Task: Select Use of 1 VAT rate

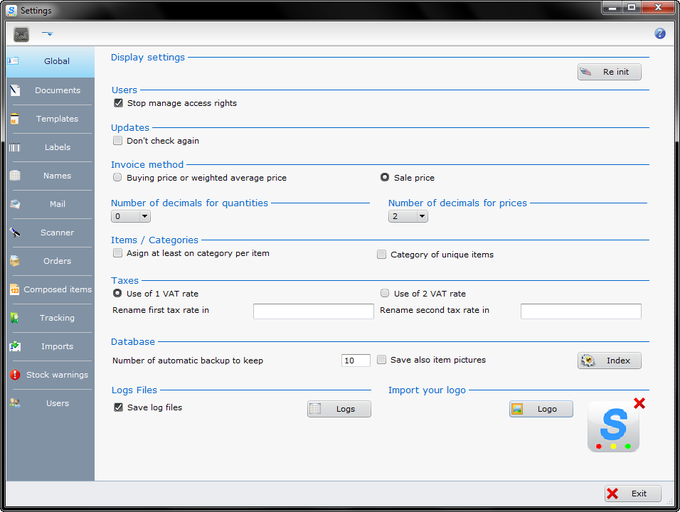Action: (x=117, y=294)
